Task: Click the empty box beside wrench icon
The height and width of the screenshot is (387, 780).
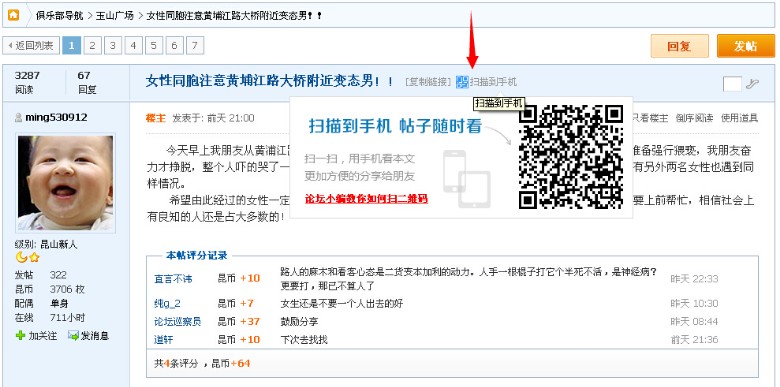Action: 732,84
